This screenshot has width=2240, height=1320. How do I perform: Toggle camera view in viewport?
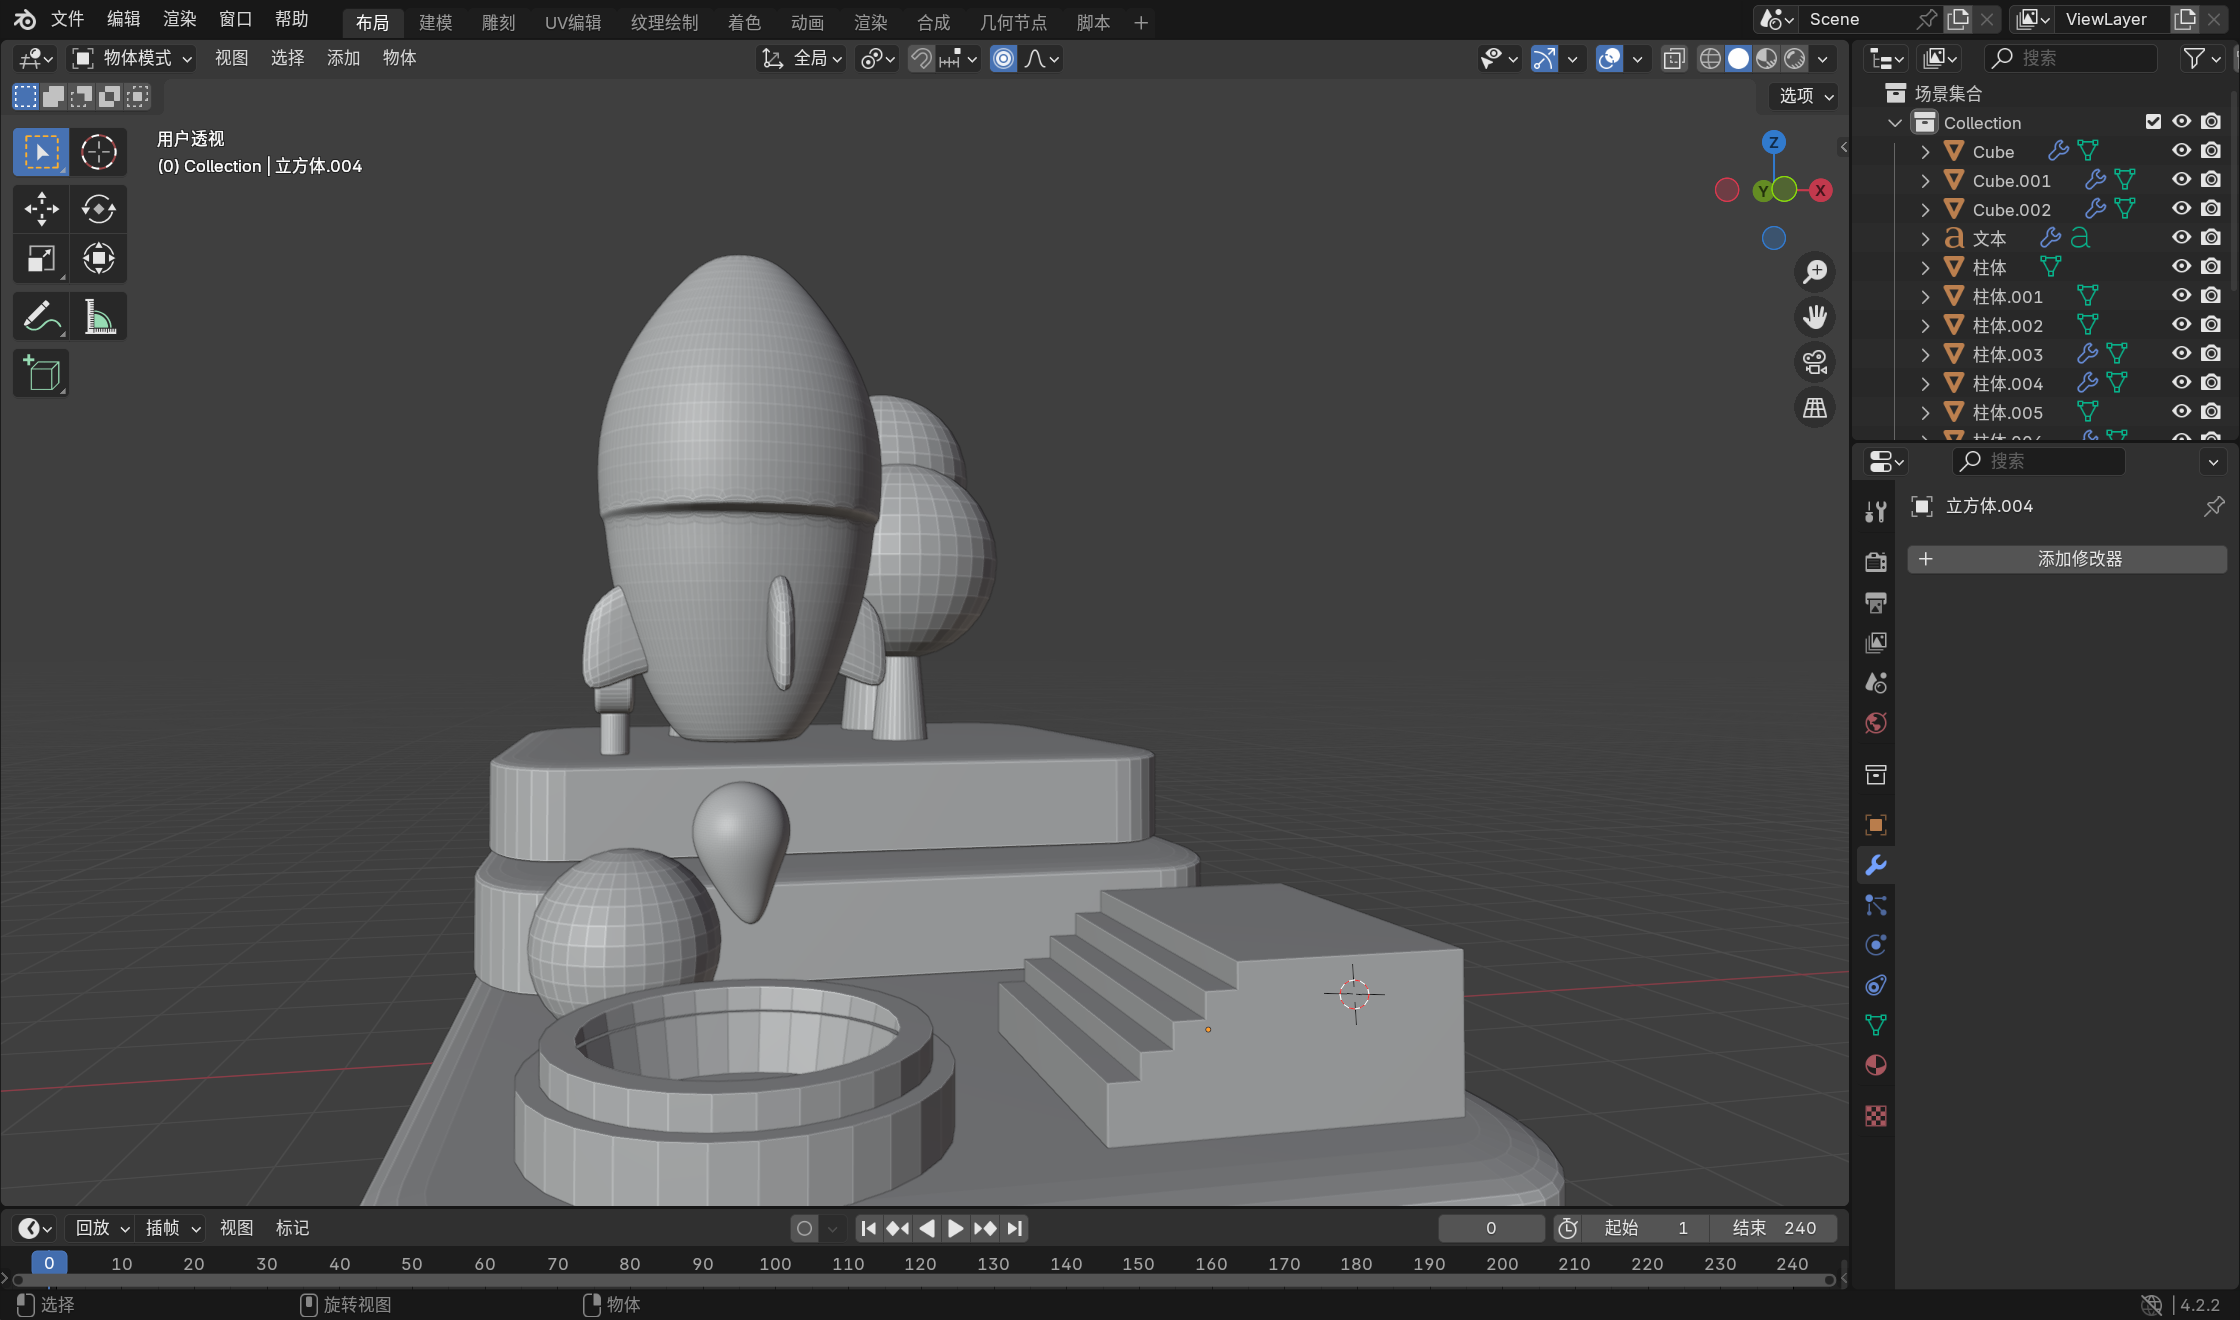[1814, 362]
